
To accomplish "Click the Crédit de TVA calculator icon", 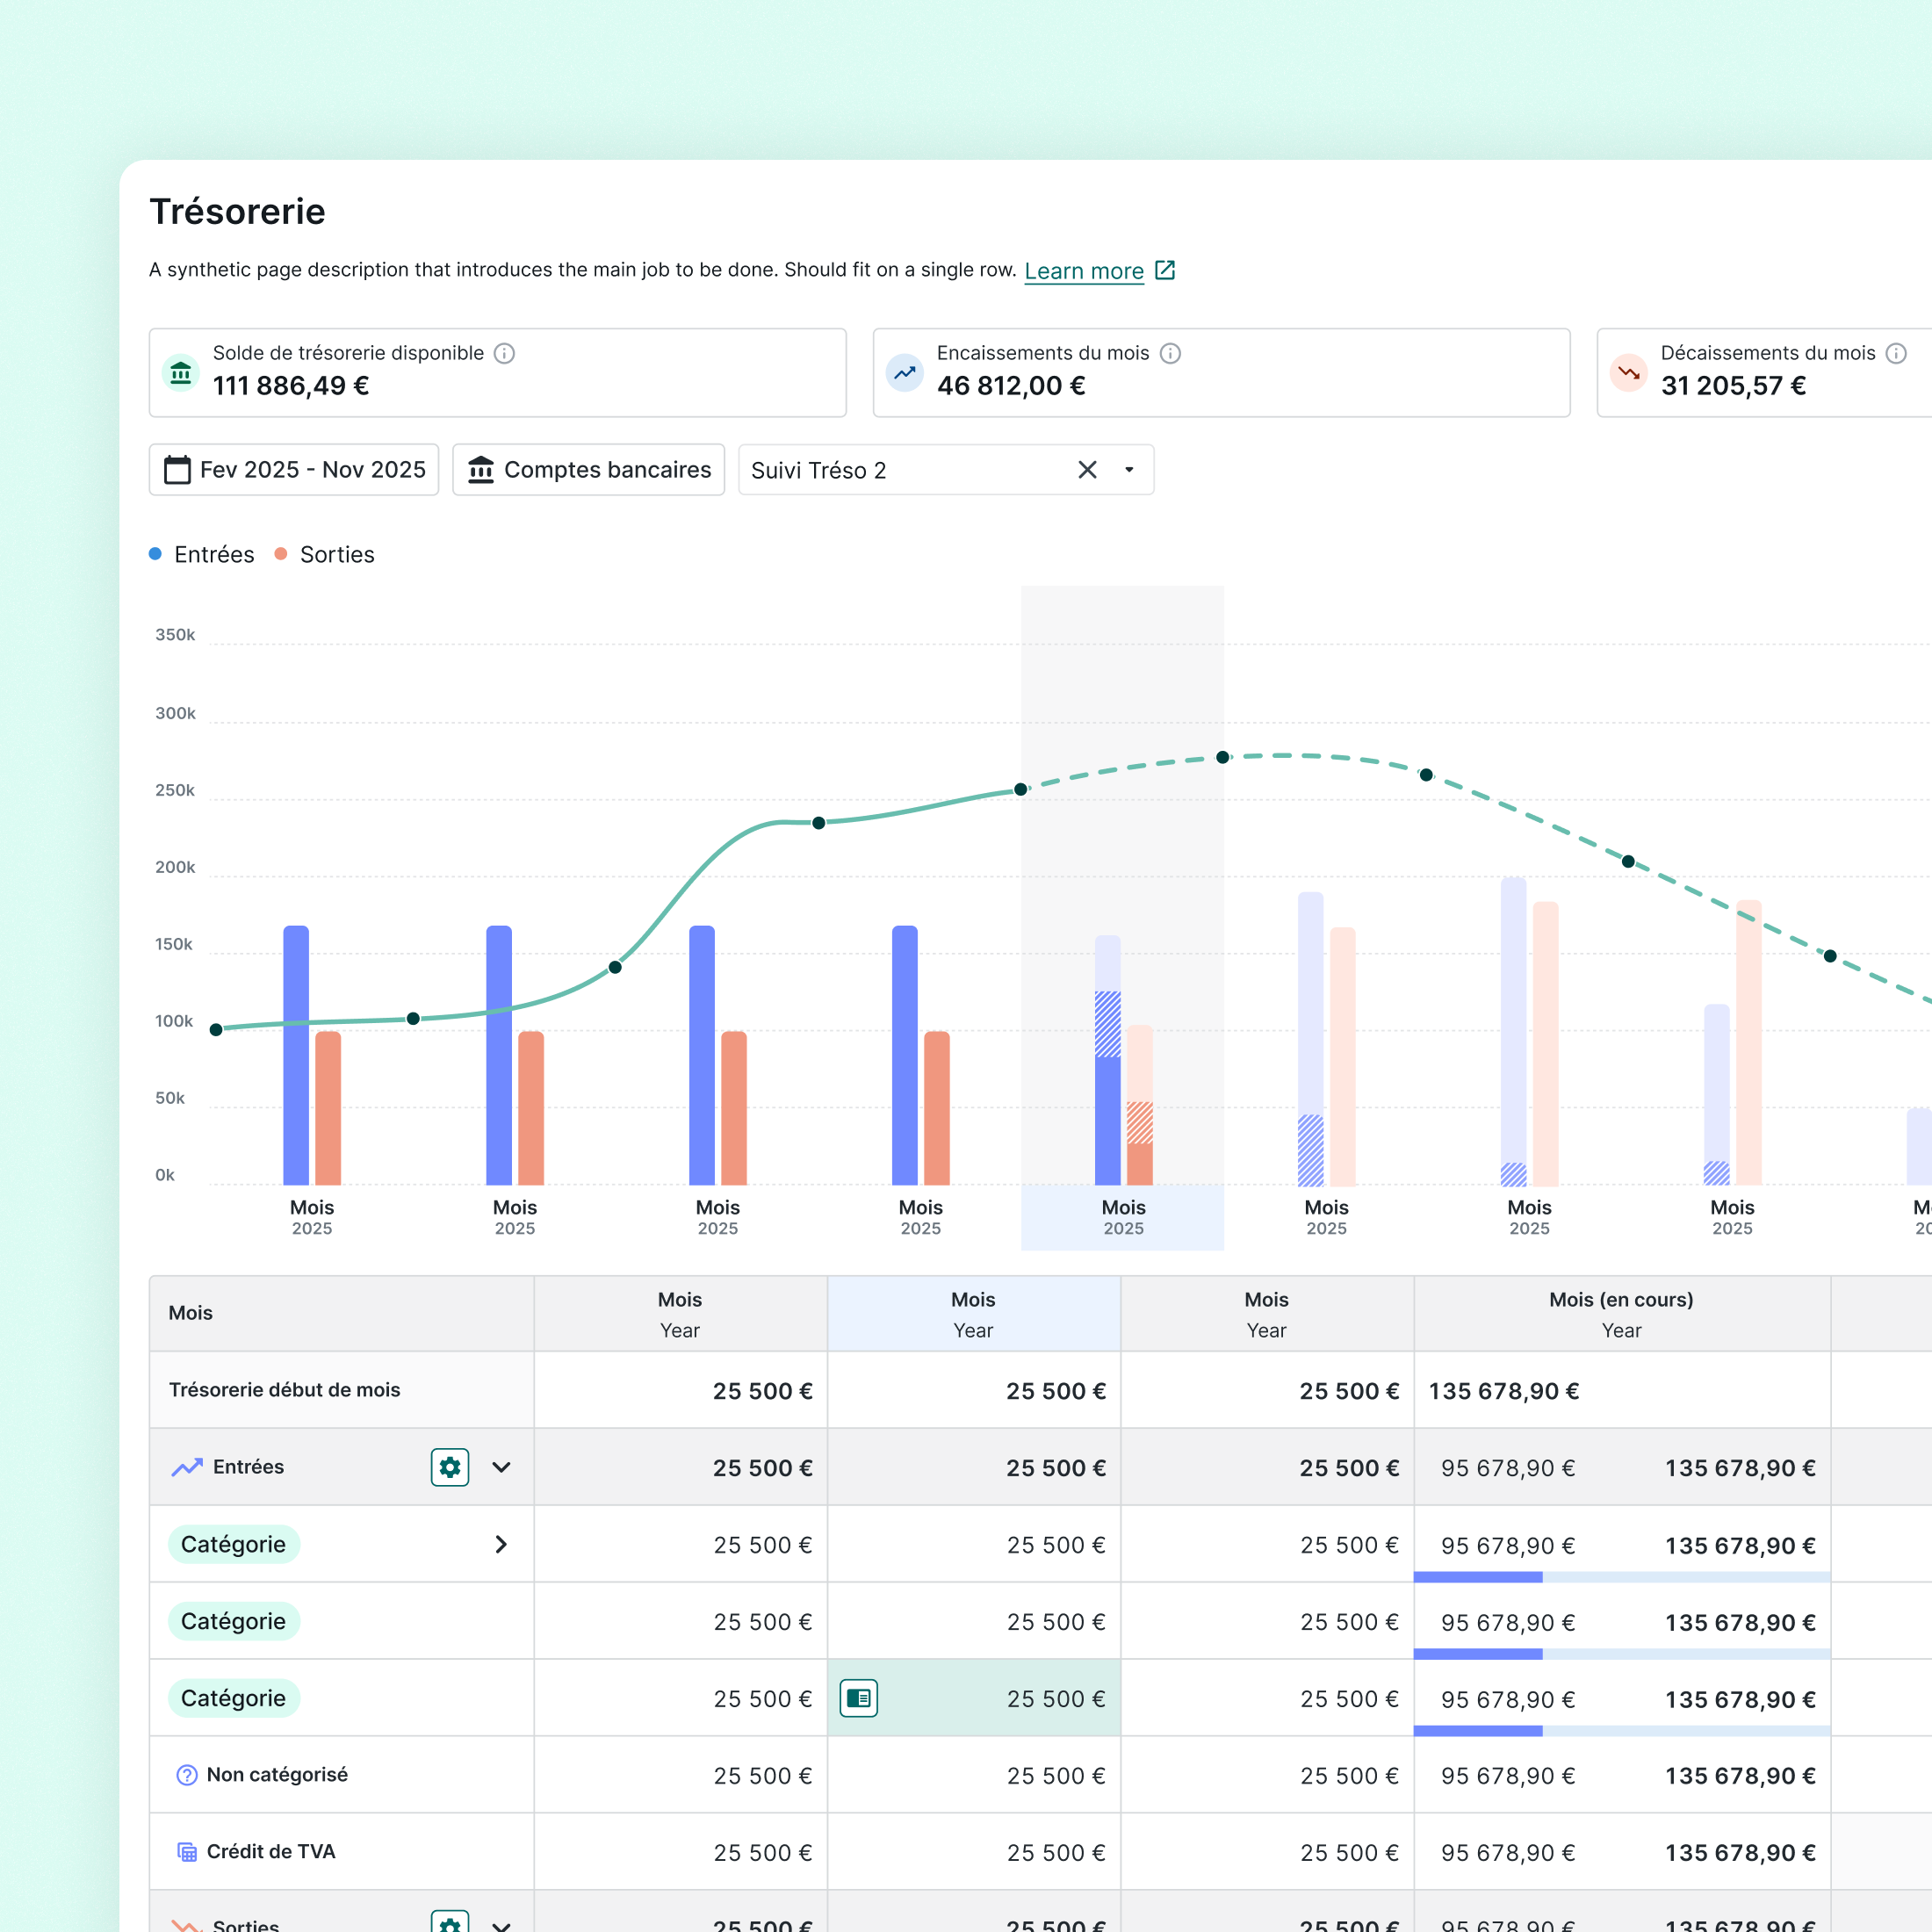I will [187, 1852].
